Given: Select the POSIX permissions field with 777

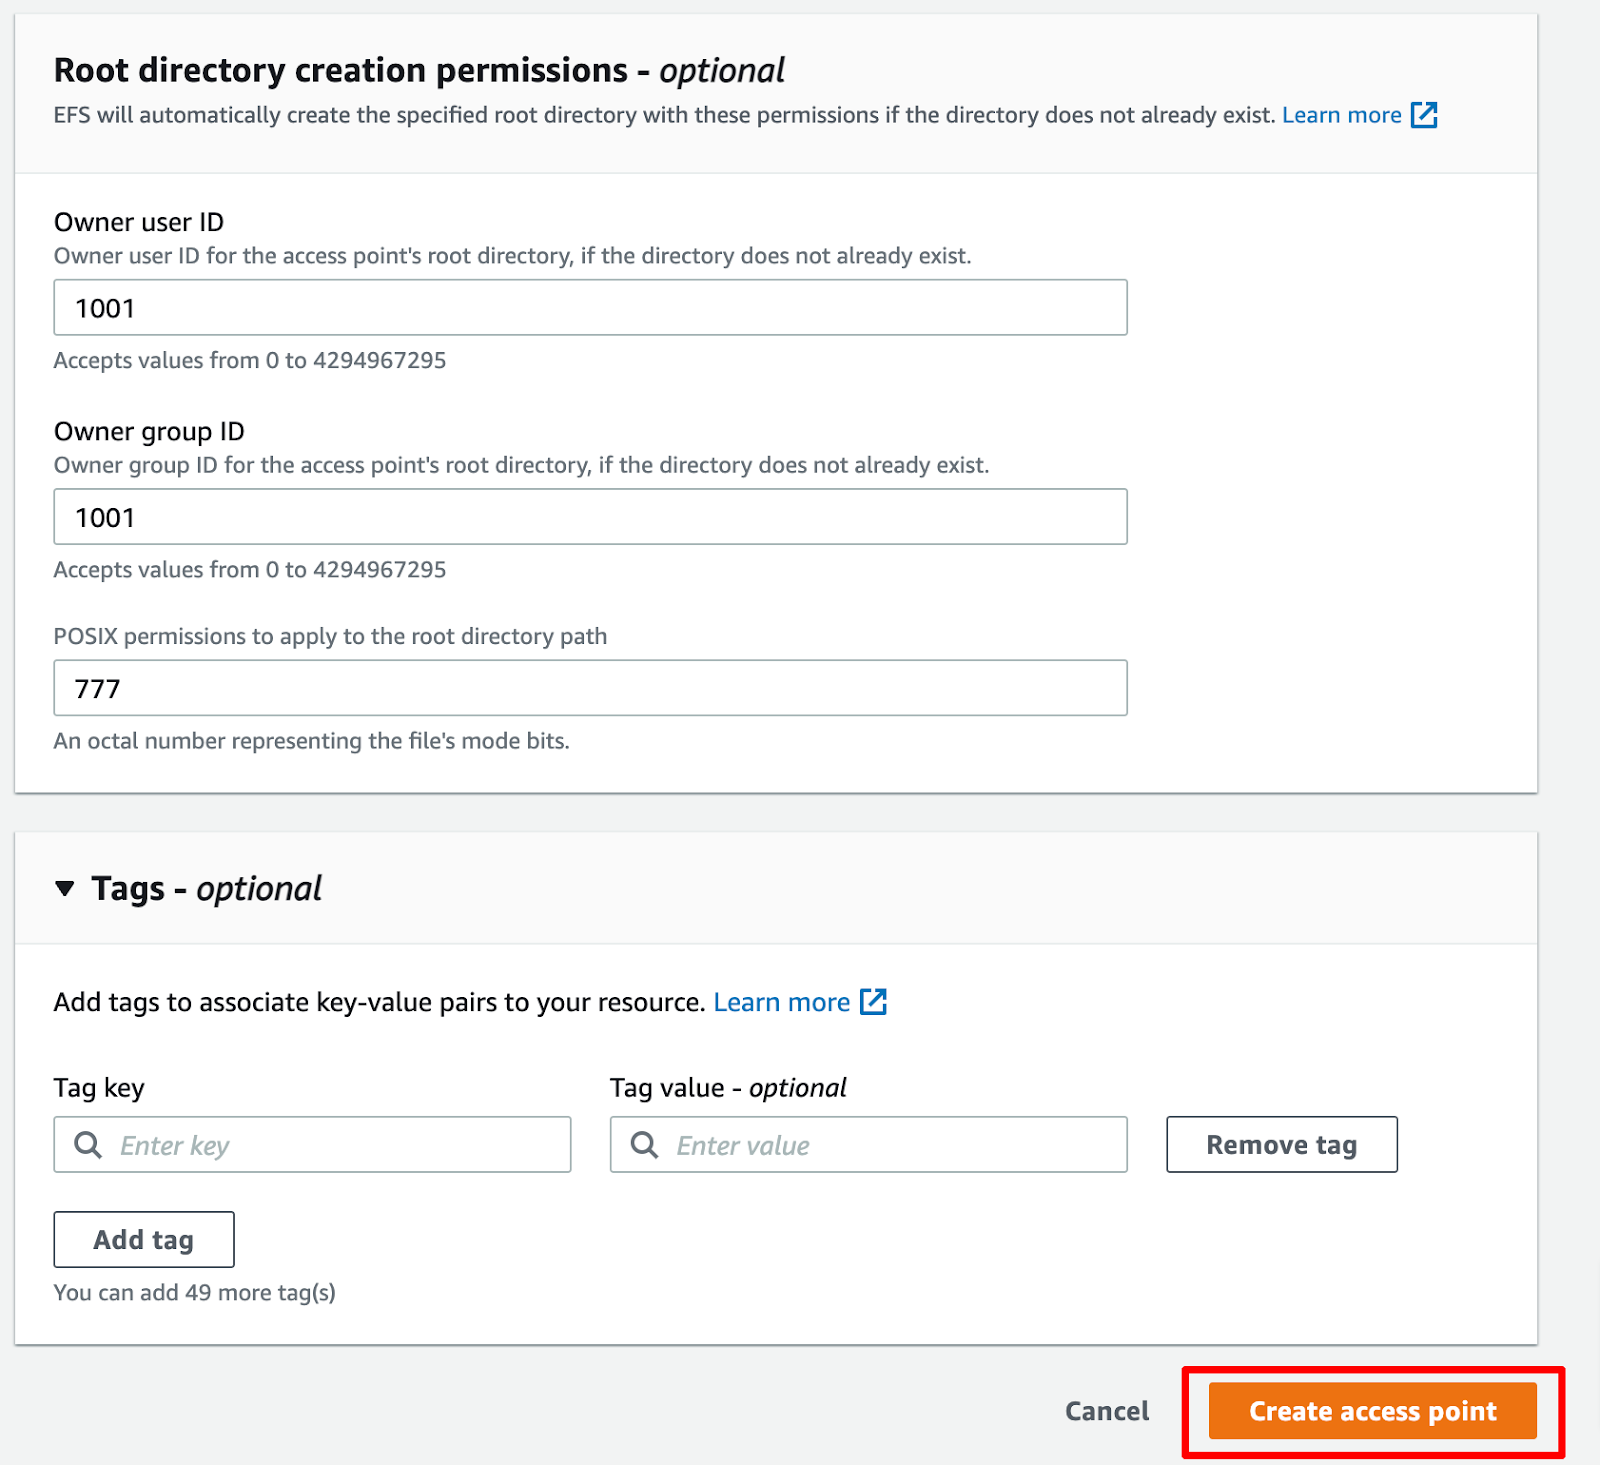Looking at the screenshot, I should click(x=590, y=688).
